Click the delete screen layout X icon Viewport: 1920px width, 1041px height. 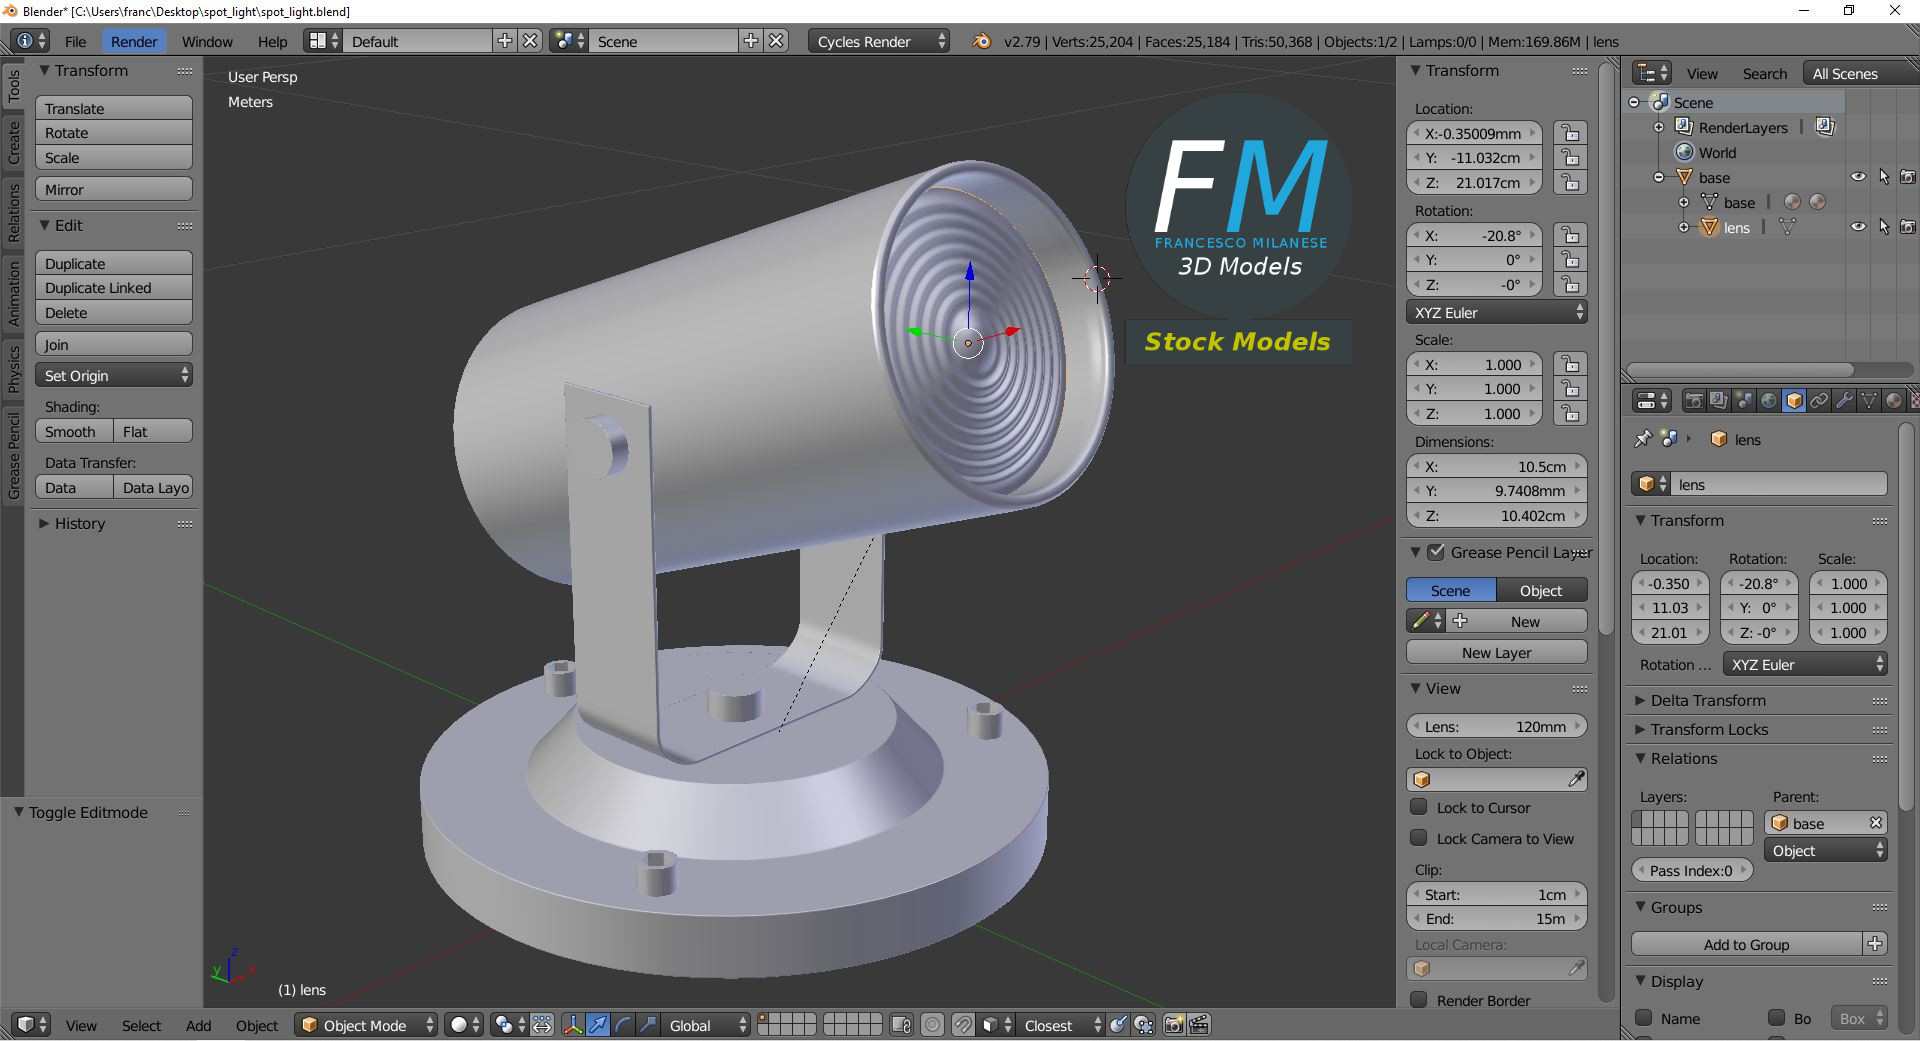[530, 41]
